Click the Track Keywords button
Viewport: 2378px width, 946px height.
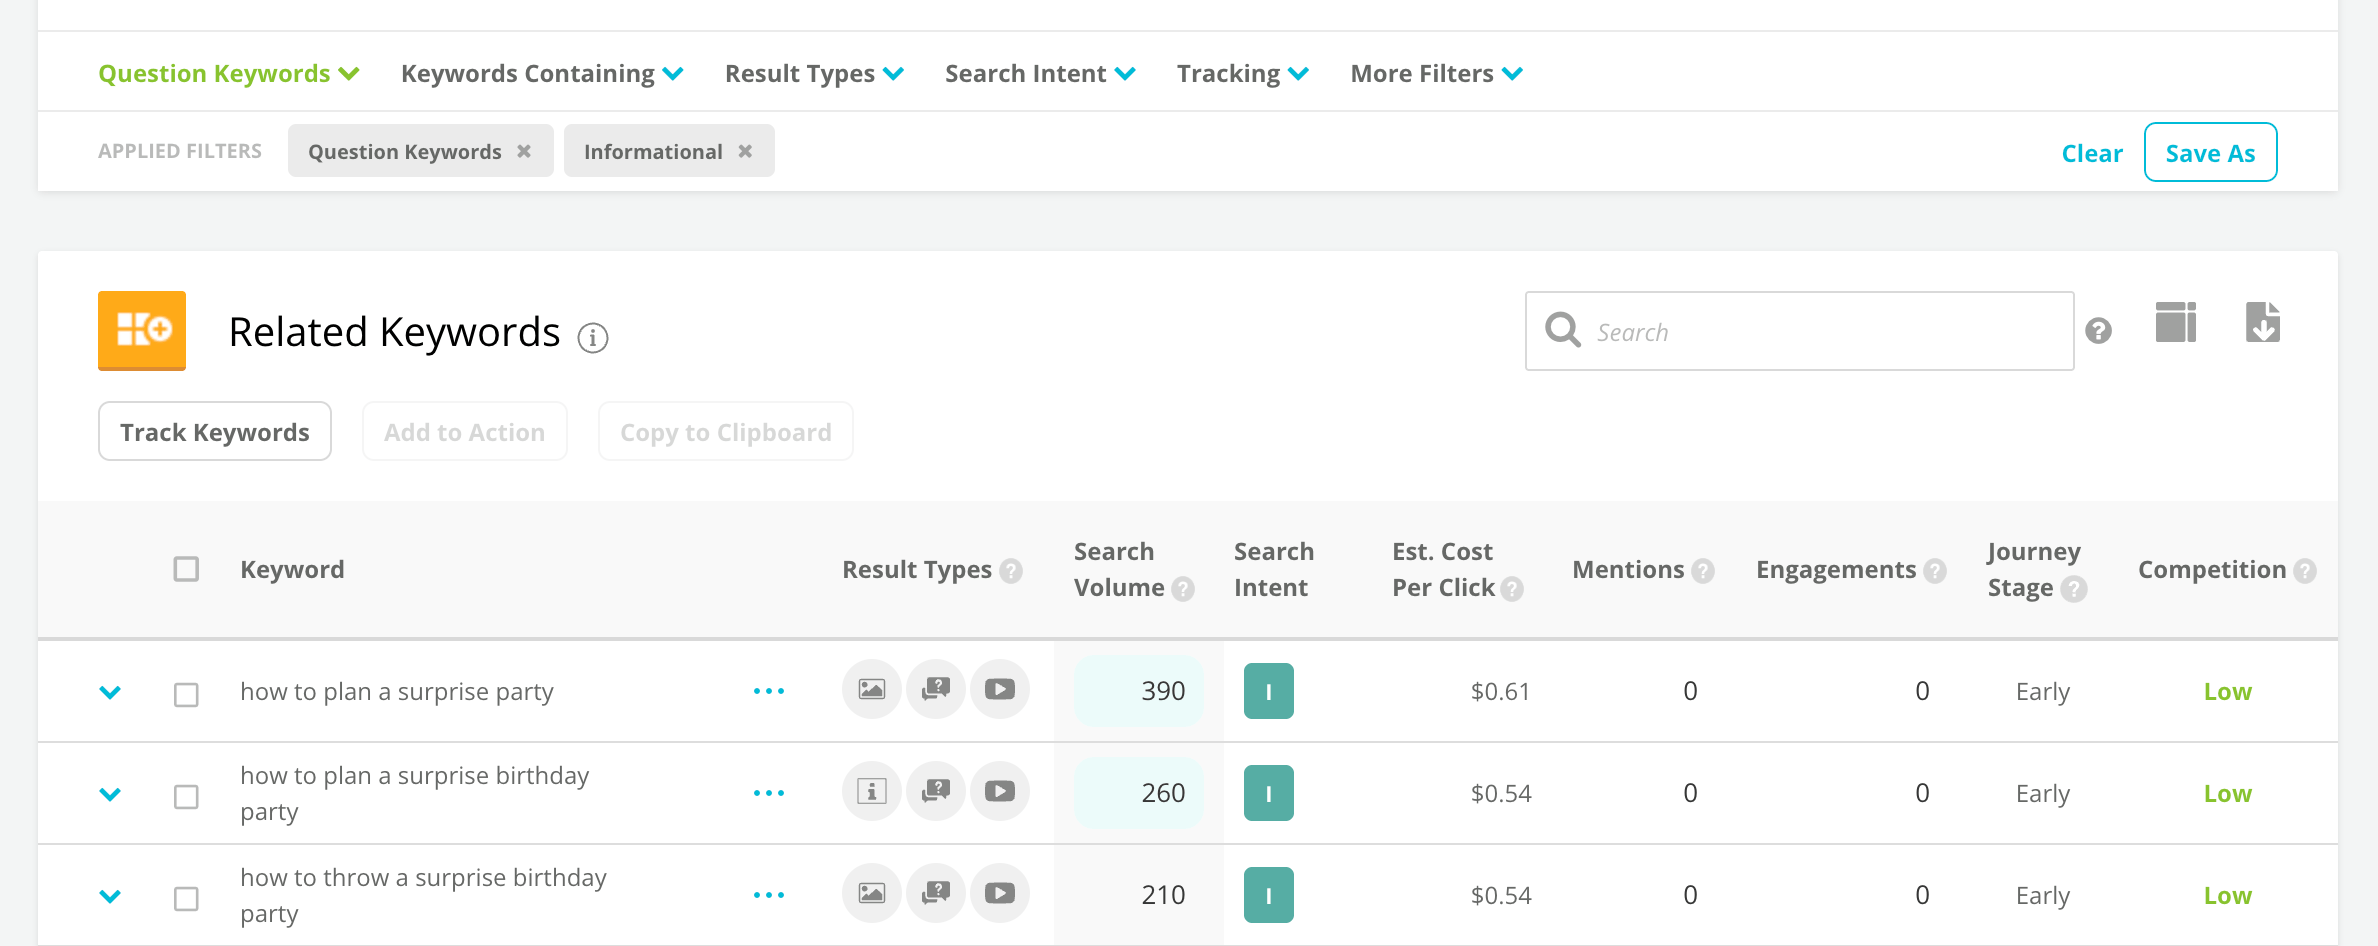coord(215,431)
